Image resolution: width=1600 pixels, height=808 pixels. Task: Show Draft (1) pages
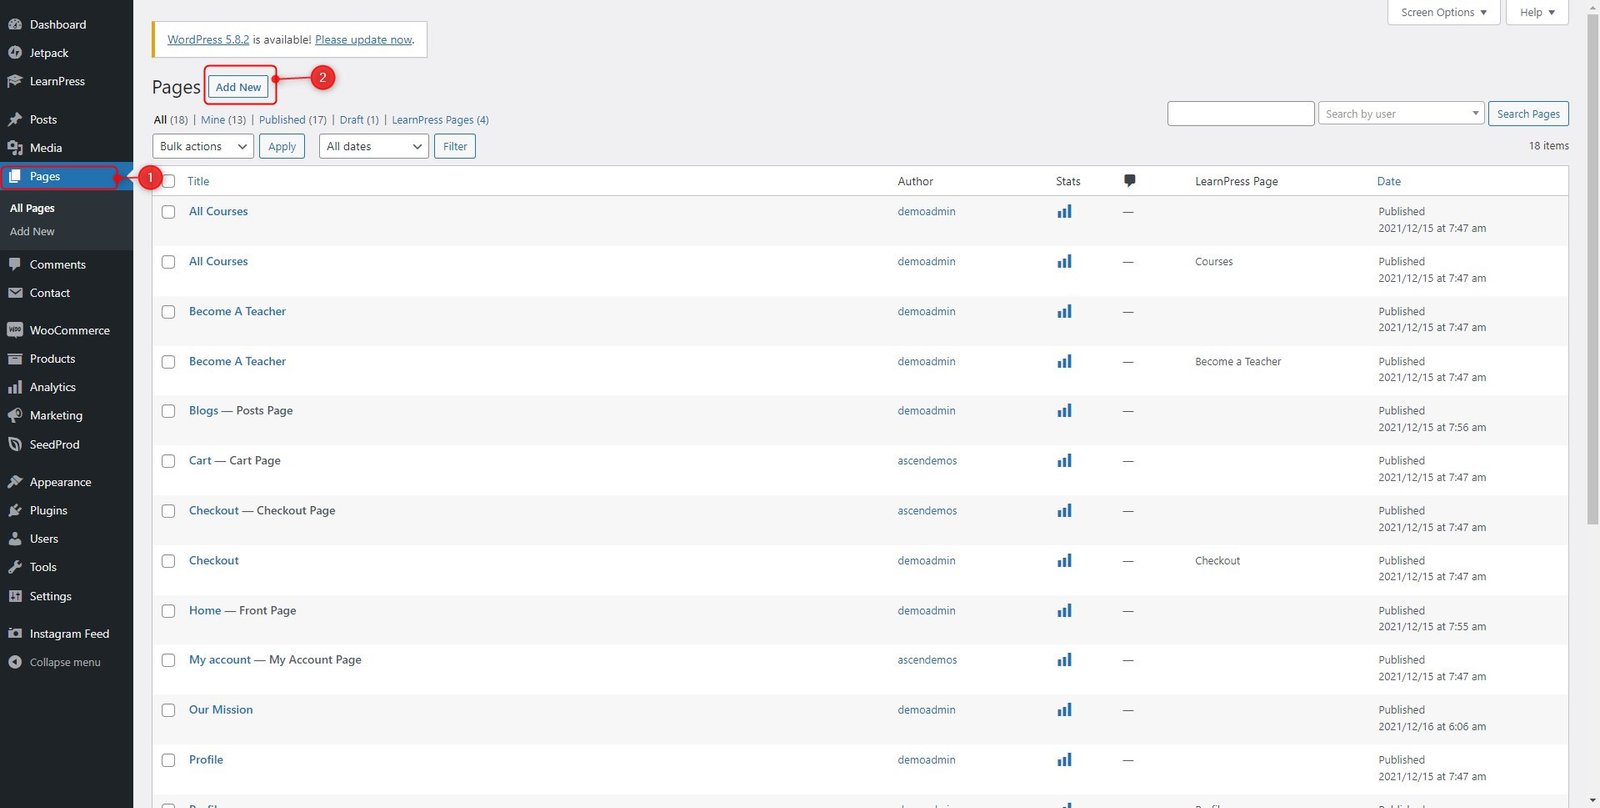coord(359,120)
